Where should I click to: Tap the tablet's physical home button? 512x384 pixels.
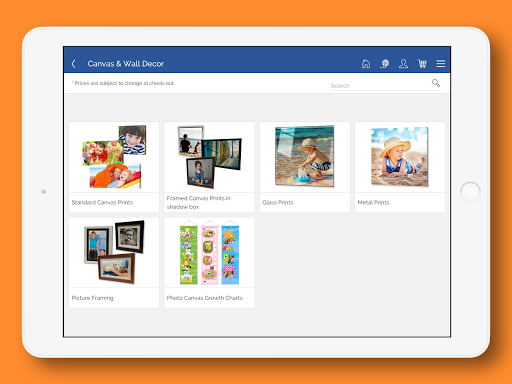coord(470,192)
